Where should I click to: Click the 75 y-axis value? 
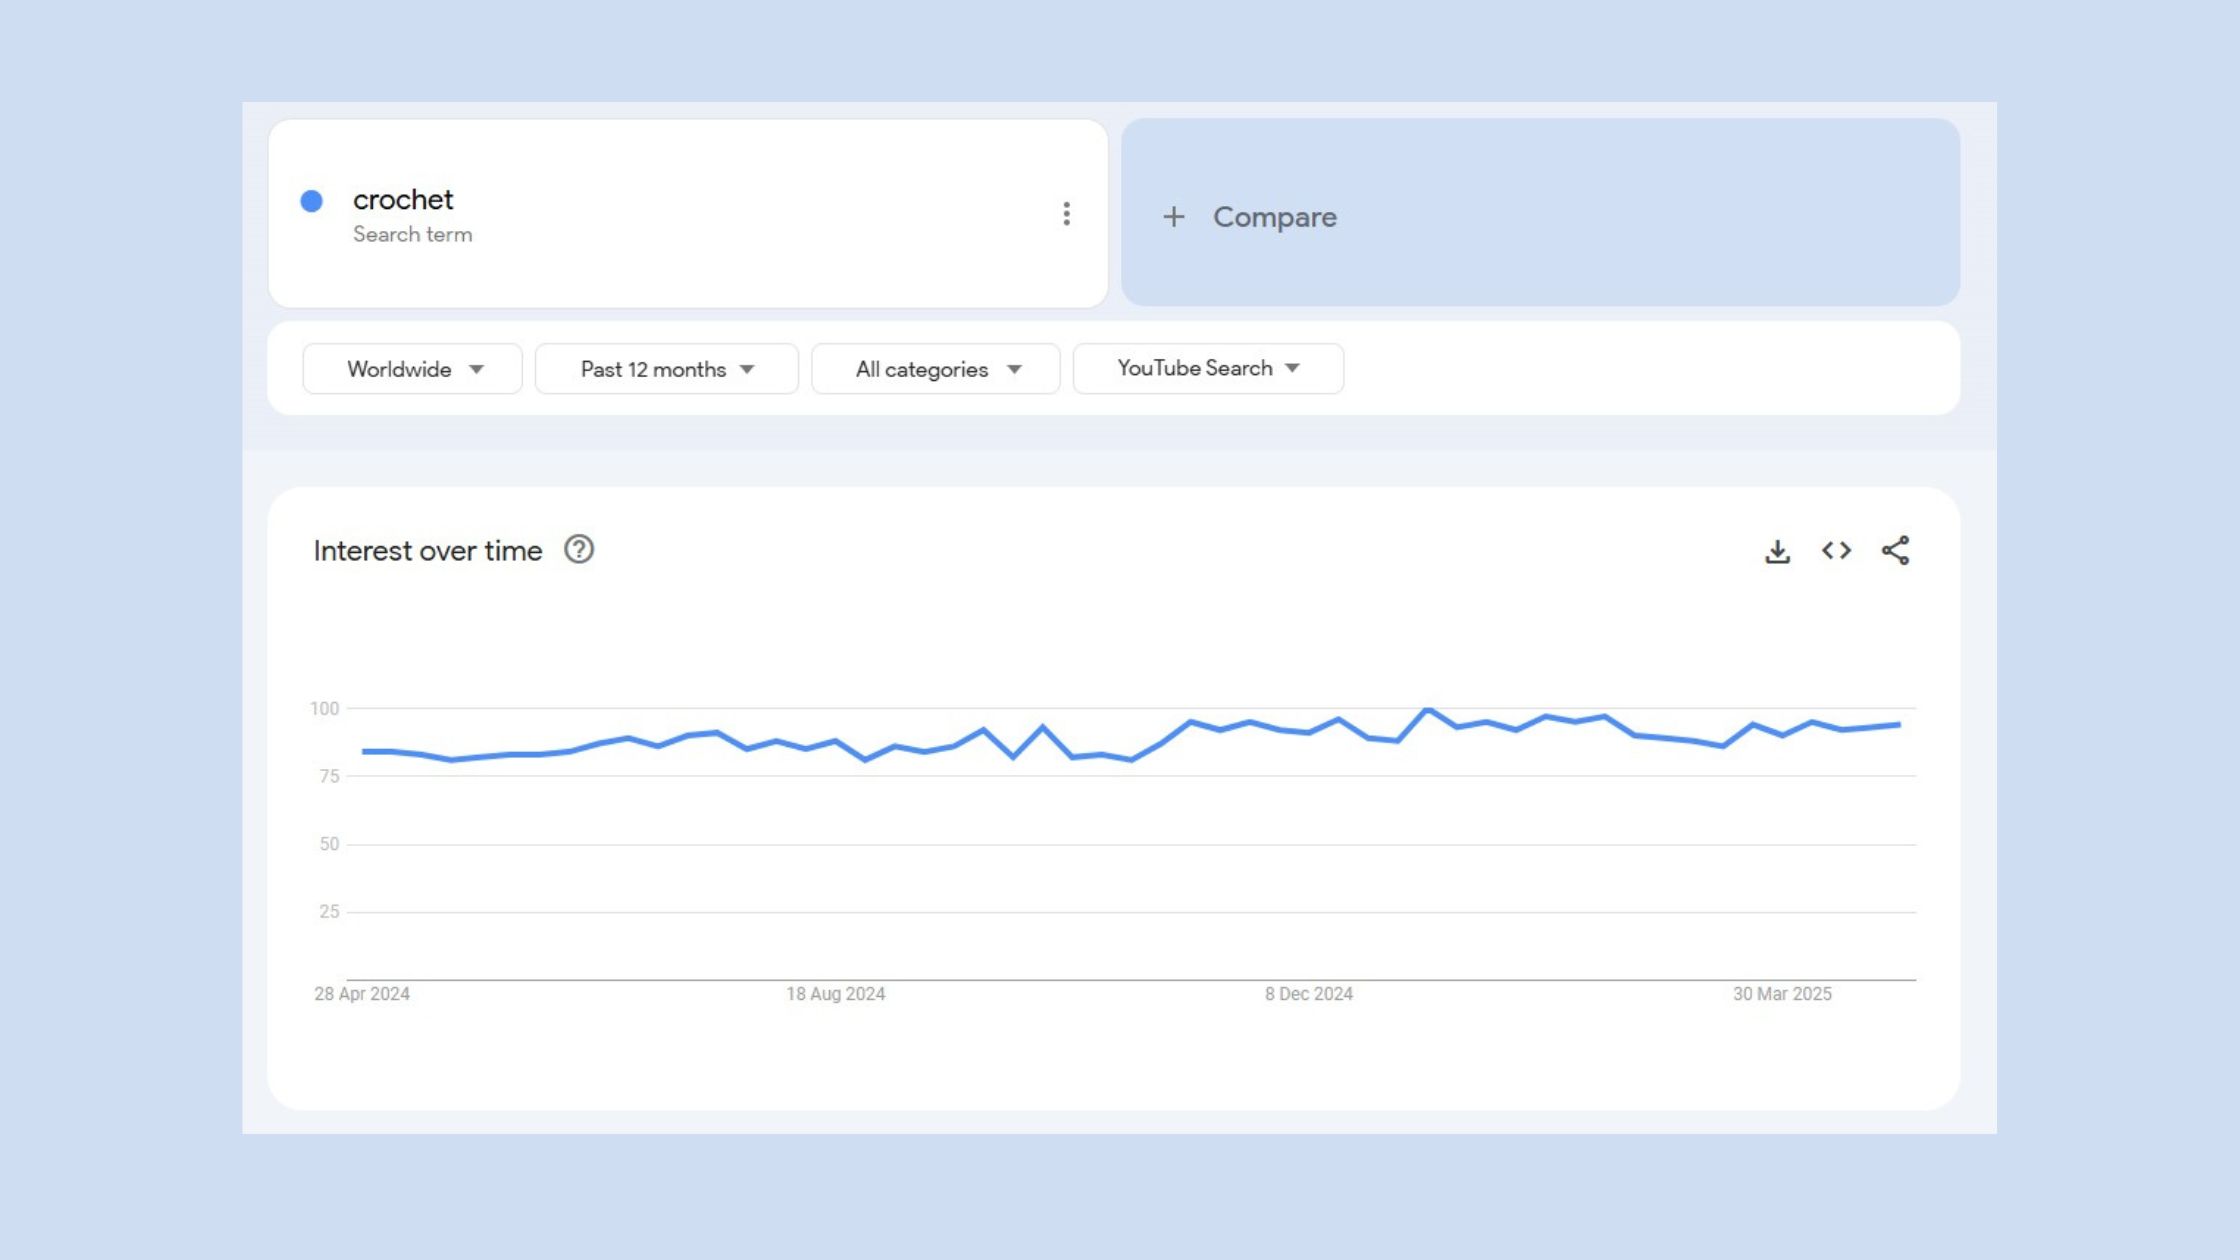(329, 776)
